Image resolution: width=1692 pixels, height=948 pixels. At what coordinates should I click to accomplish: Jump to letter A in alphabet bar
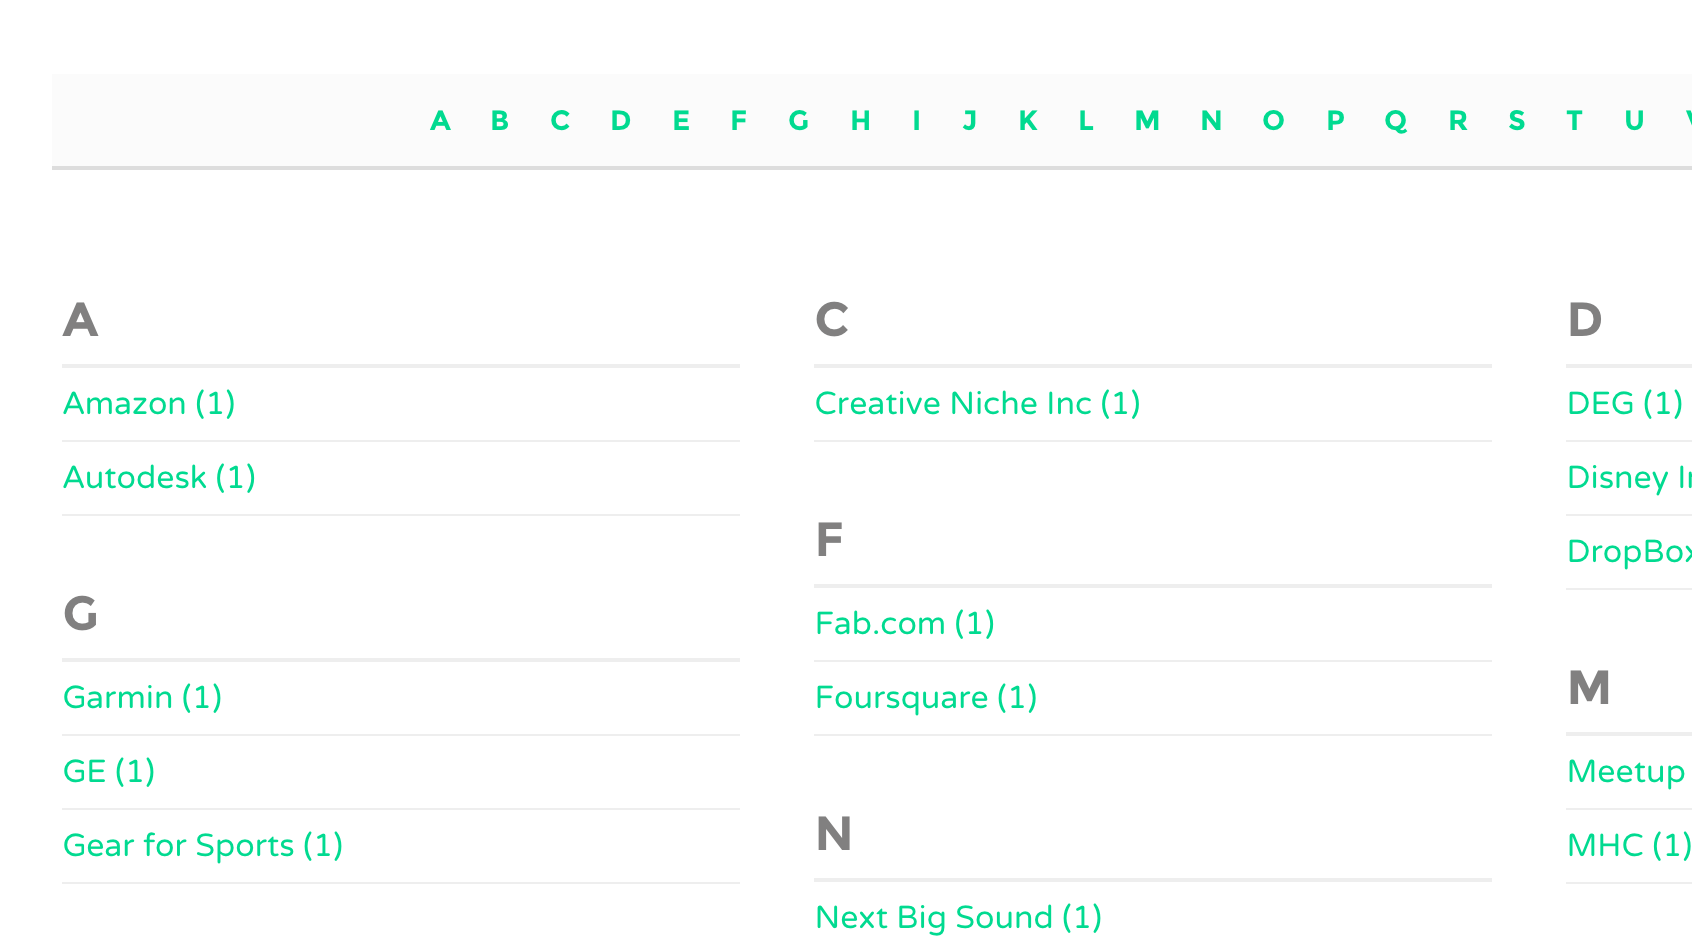coord(440,121)
